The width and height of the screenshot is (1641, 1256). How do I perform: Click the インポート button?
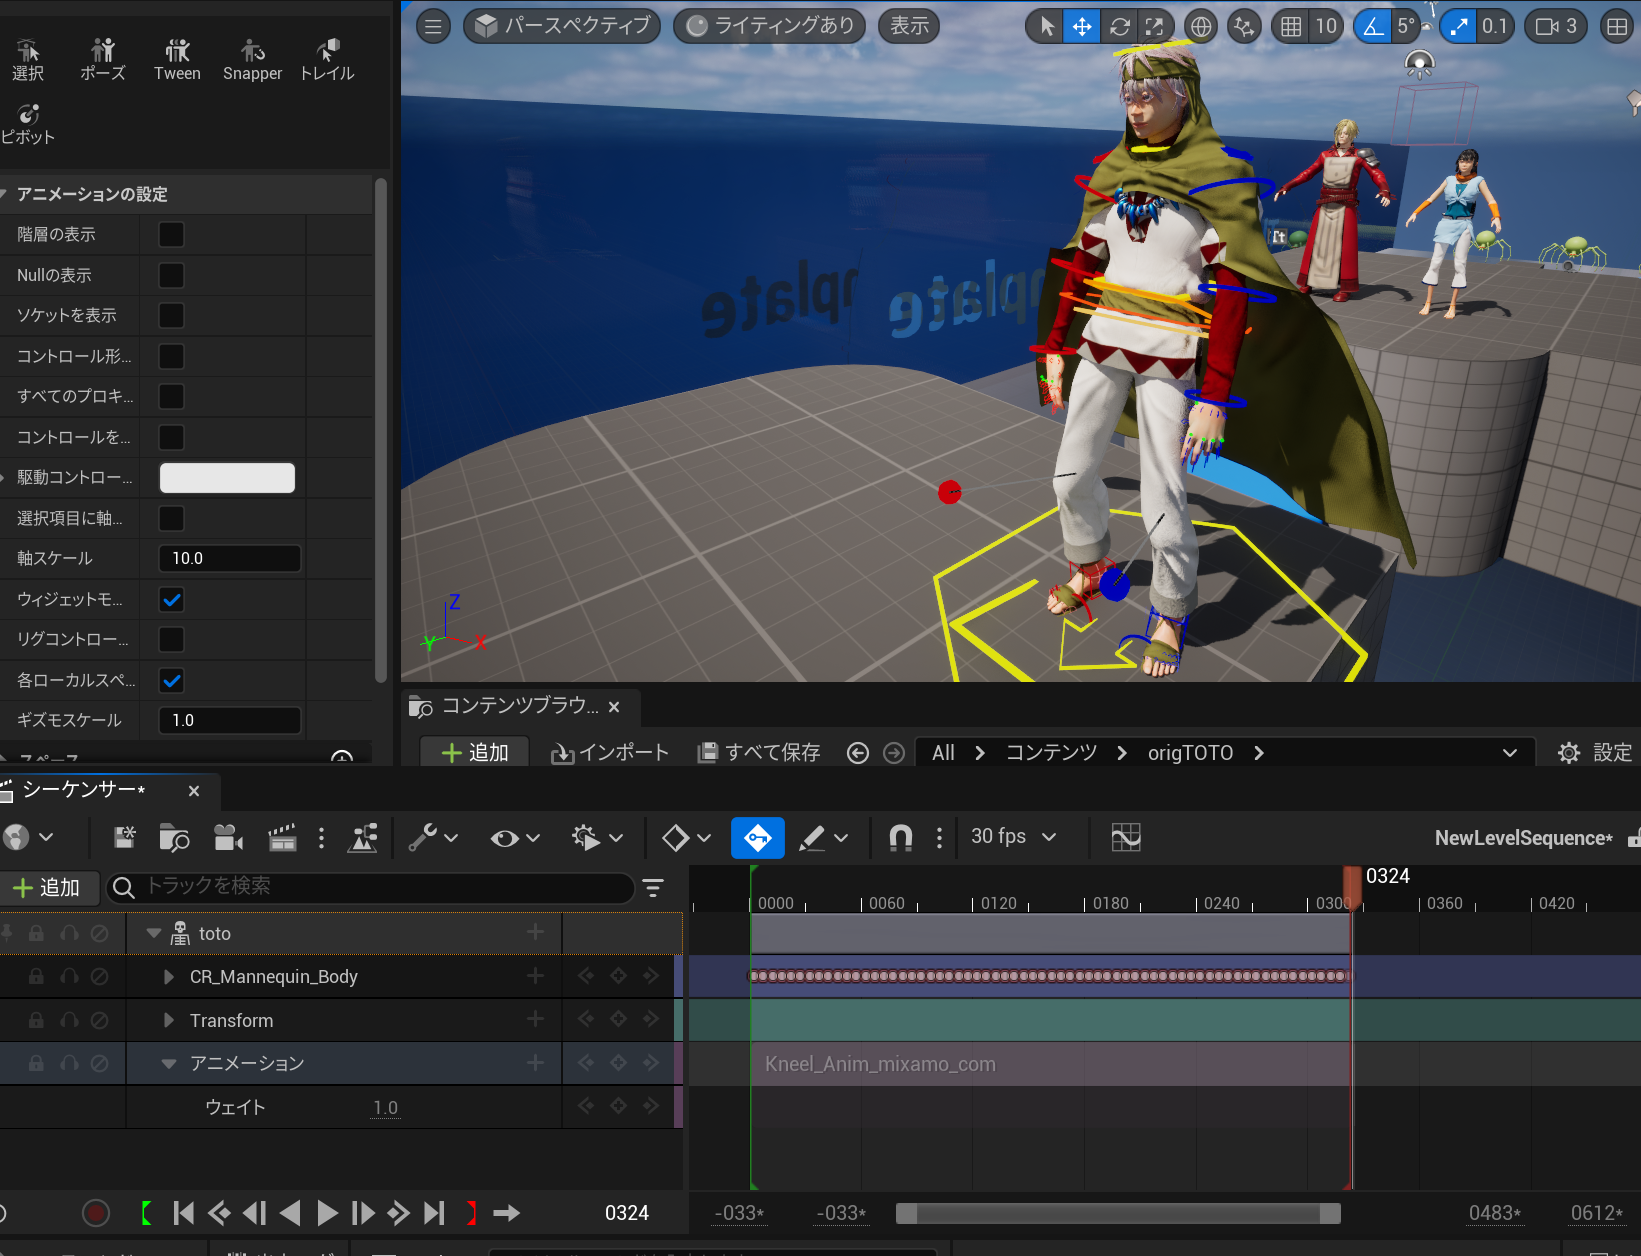pos(610,753)
